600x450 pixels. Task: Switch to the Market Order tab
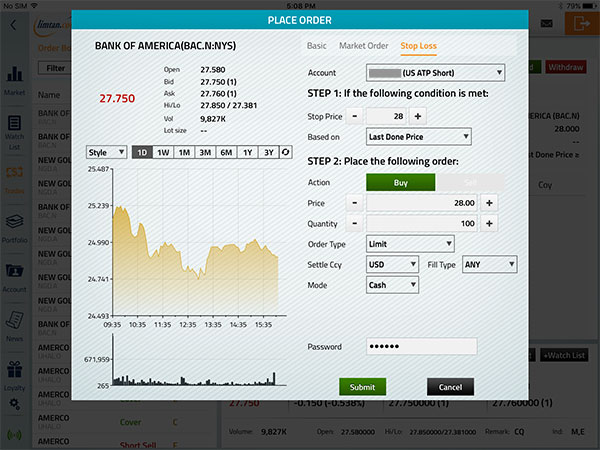364,46
